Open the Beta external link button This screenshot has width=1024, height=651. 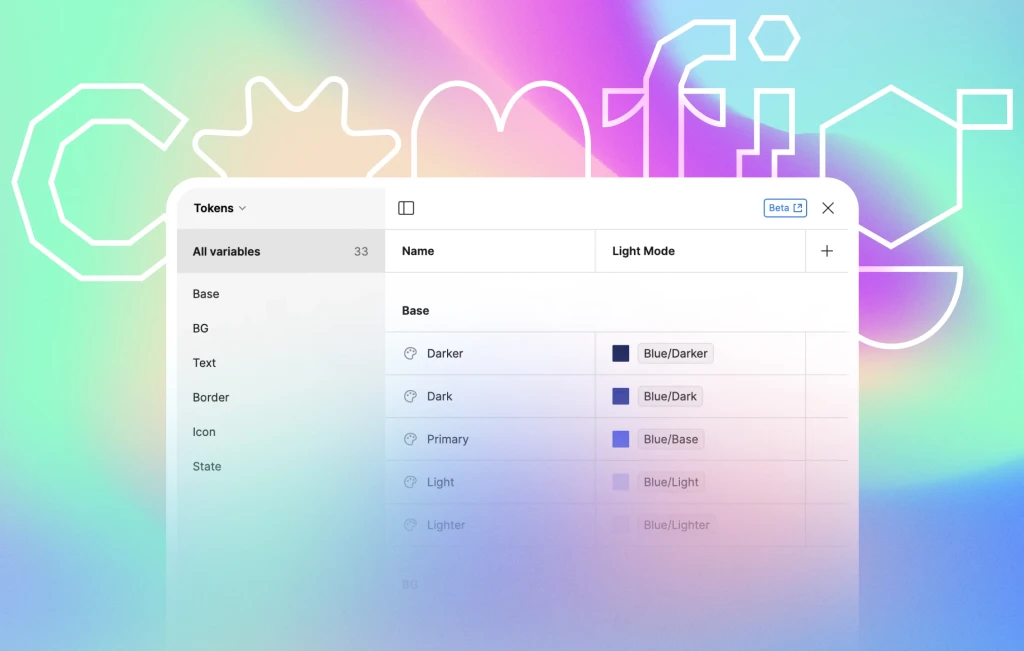pos(785,208)
